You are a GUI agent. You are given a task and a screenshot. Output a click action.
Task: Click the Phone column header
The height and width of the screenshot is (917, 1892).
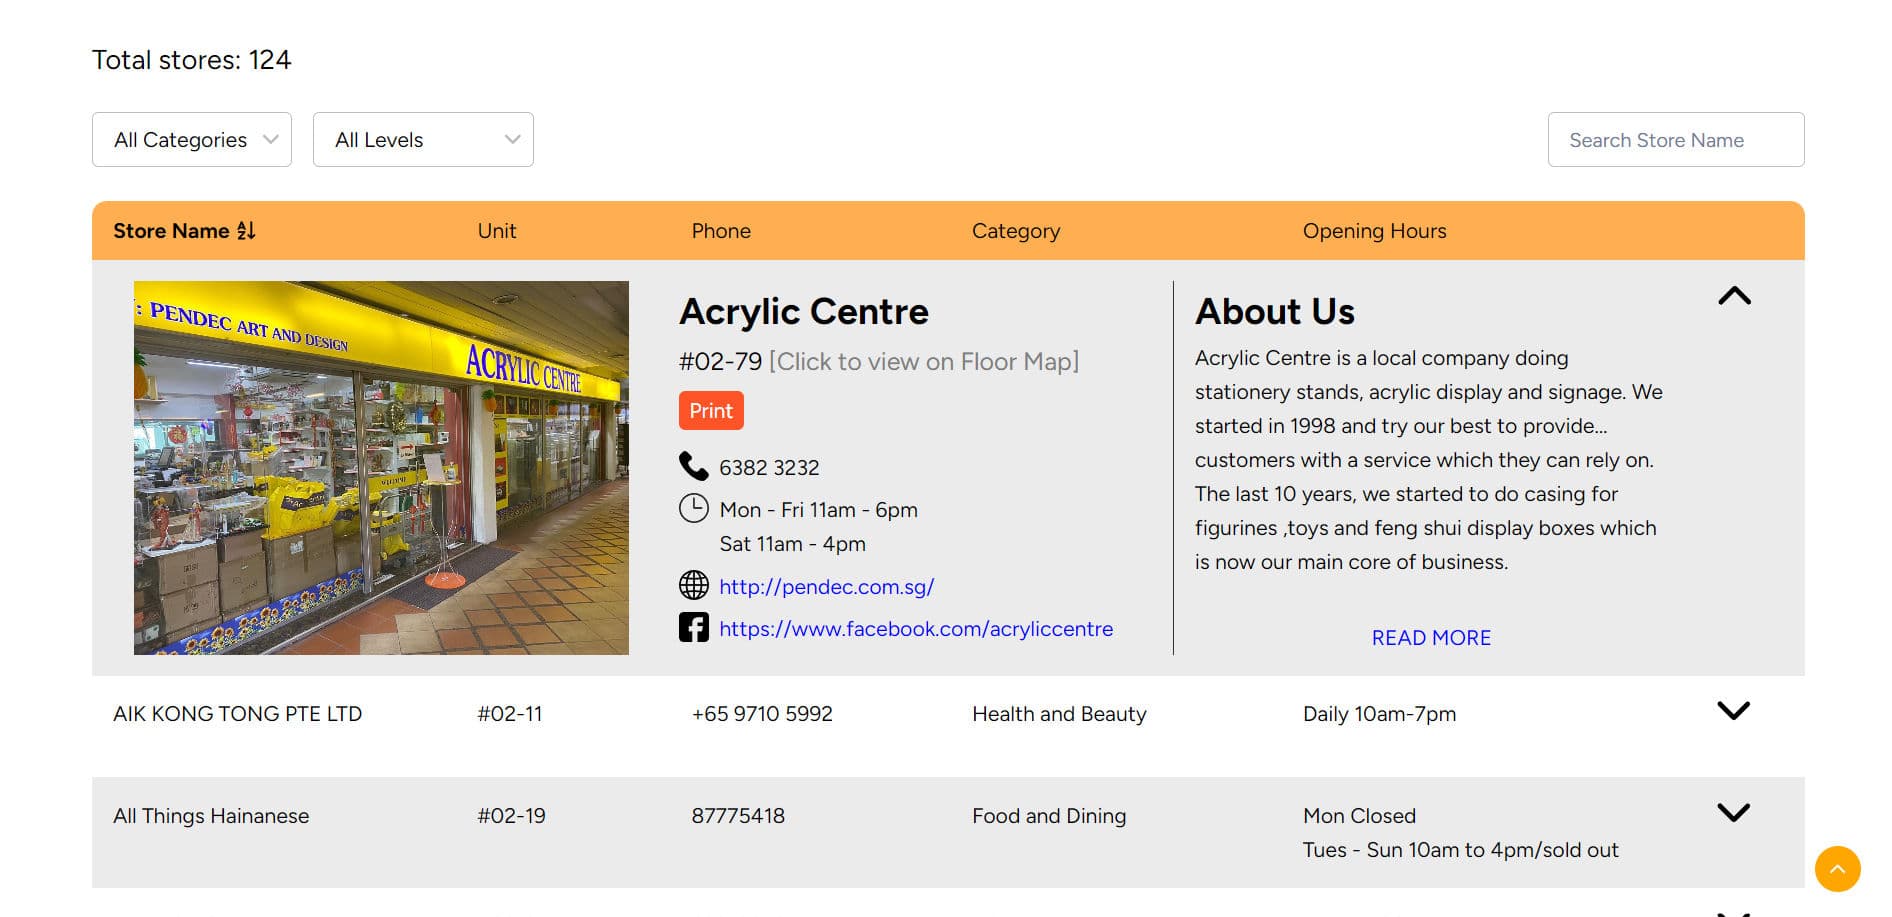point(721,231)
